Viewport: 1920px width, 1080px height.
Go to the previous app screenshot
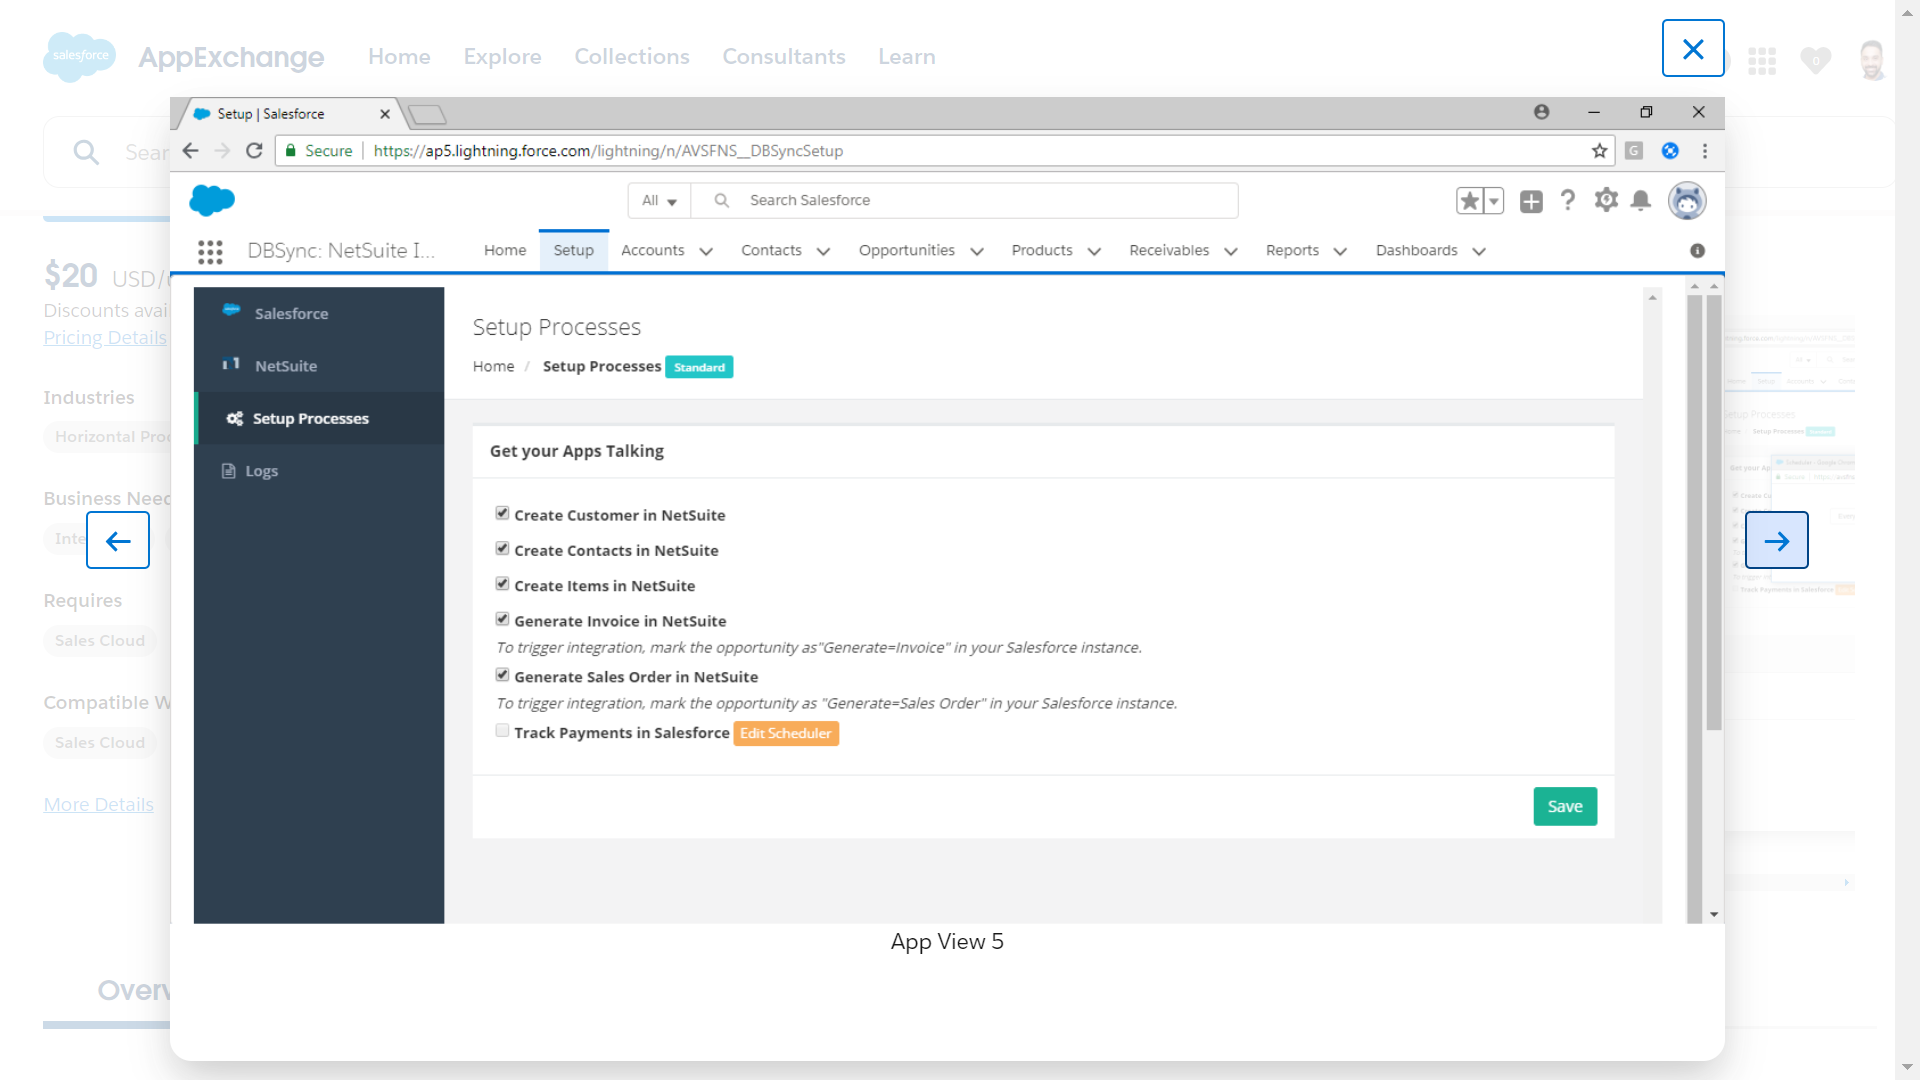coord(118,540)
